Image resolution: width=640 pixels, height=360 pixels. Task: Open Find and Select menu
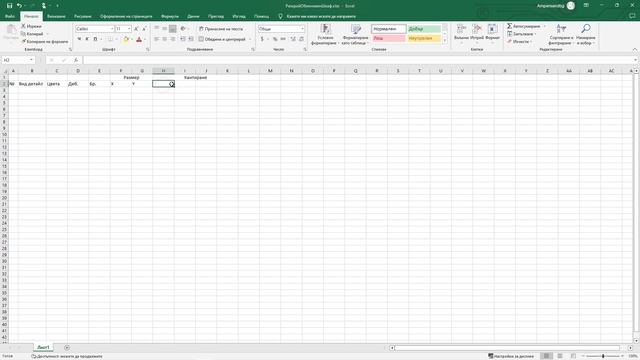[586, 34]
